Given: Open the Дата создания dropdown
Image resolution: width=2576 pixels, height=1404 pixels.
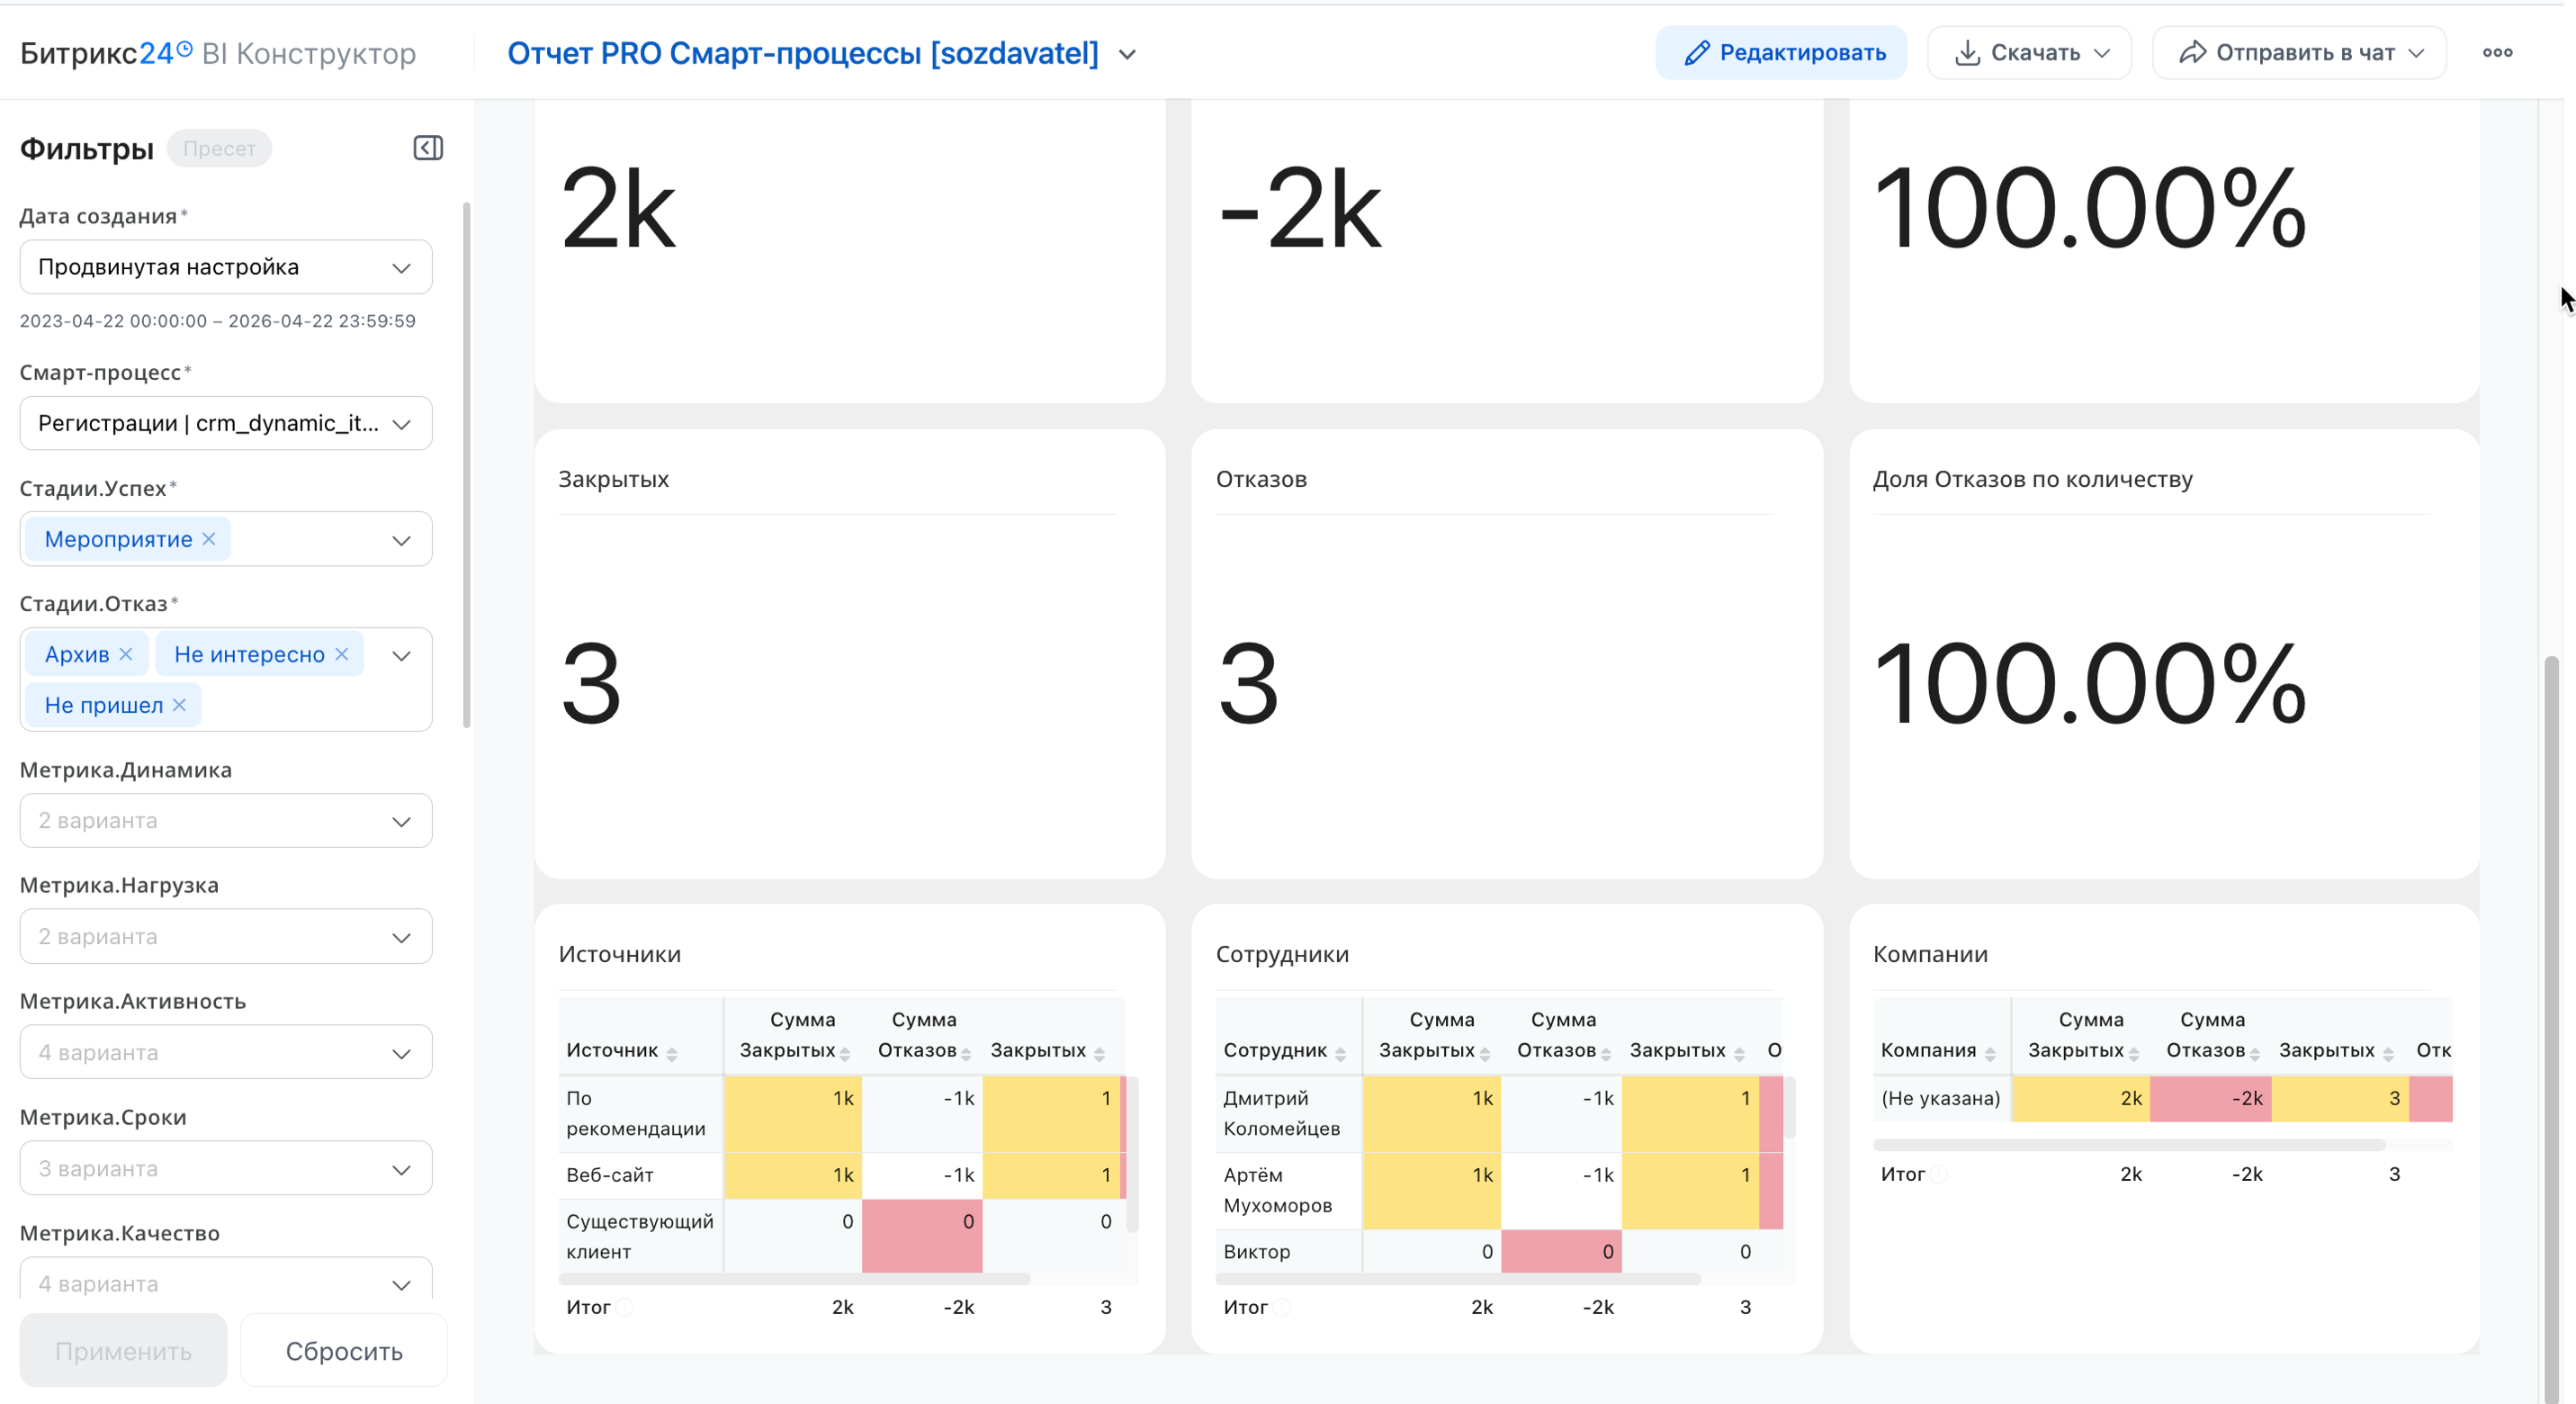Looking at the screenshot, I should [226, 267].
